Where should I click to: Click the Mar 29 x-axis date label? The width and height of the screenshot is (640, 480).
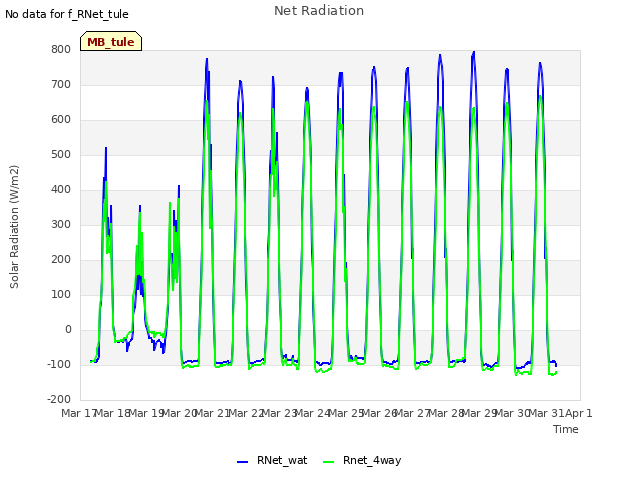tap(480, 413)
